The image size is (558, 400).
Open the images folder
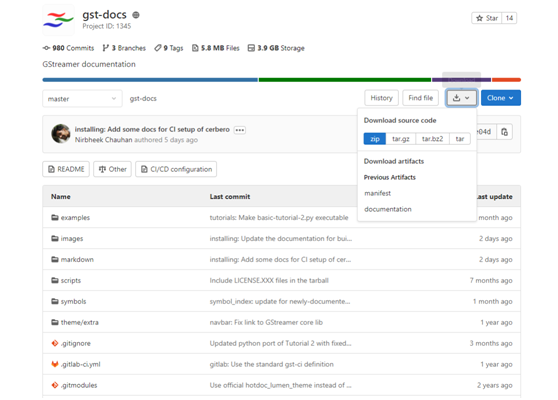[x=72, y=238]
